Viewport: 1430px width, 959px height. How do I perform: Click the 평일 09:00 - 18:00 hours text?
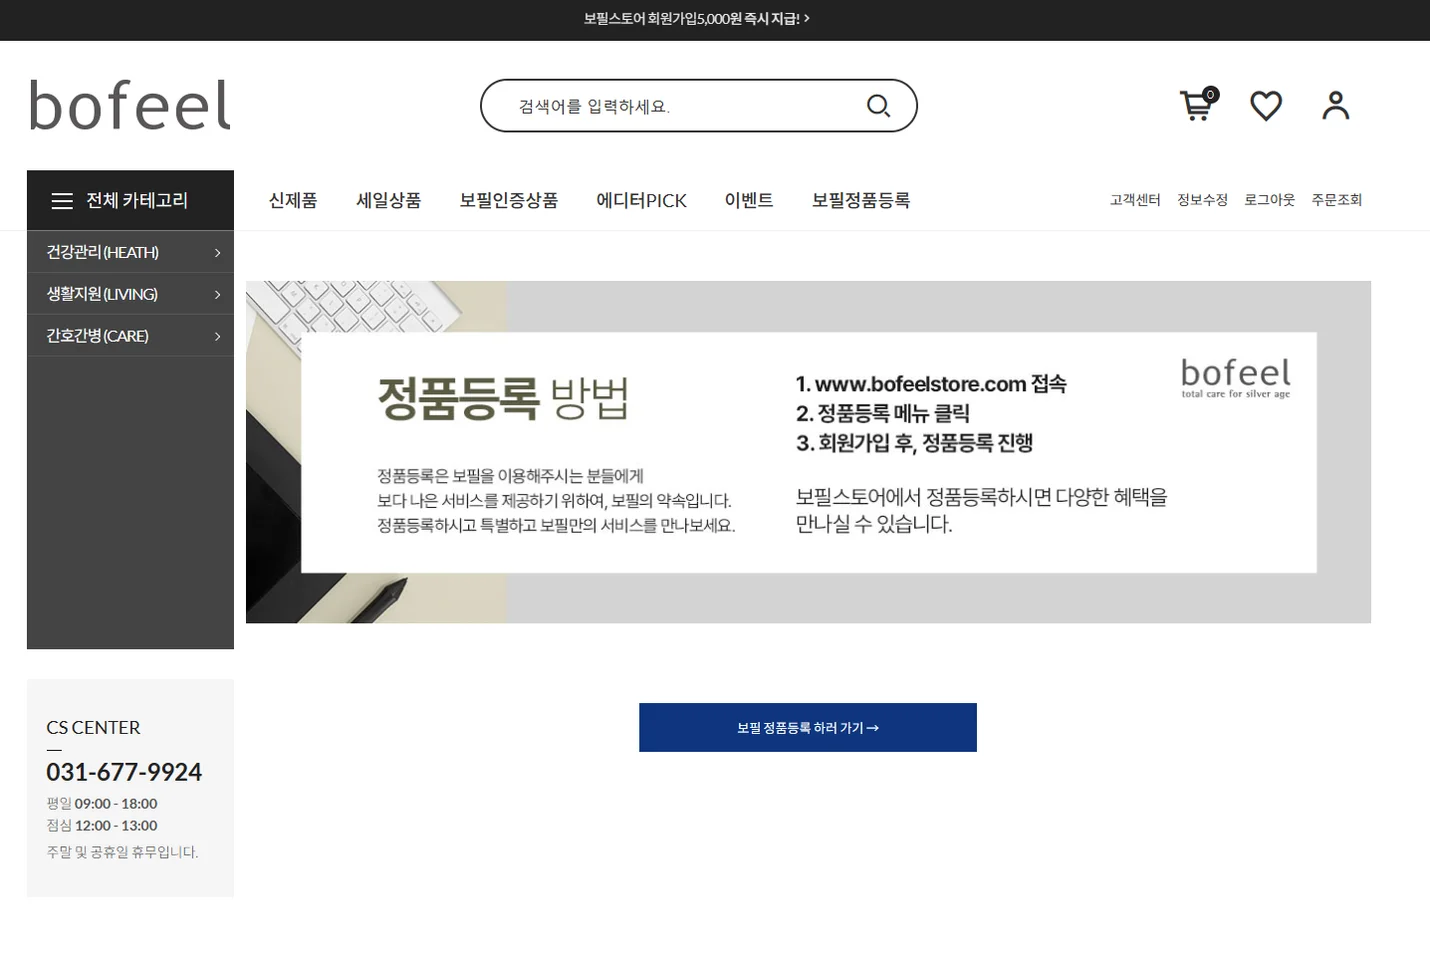point(102,803)
